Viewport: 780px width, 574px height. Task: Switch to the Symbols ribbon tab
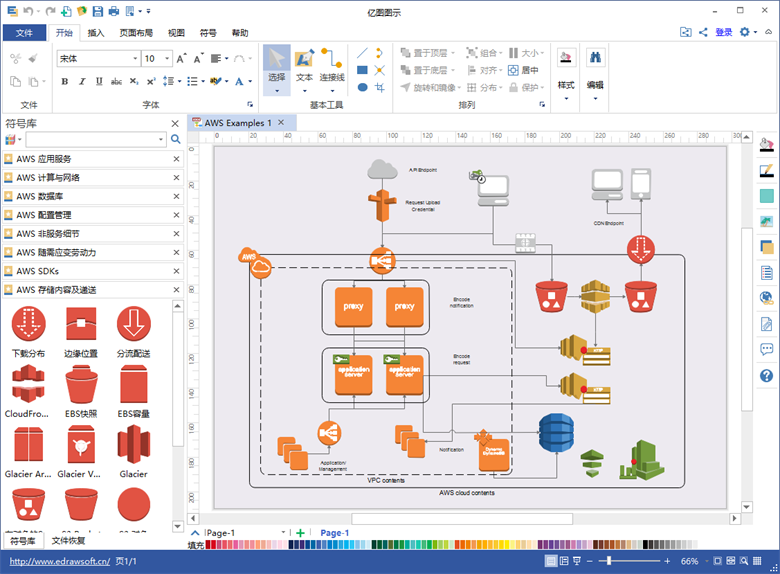[208, 33]
